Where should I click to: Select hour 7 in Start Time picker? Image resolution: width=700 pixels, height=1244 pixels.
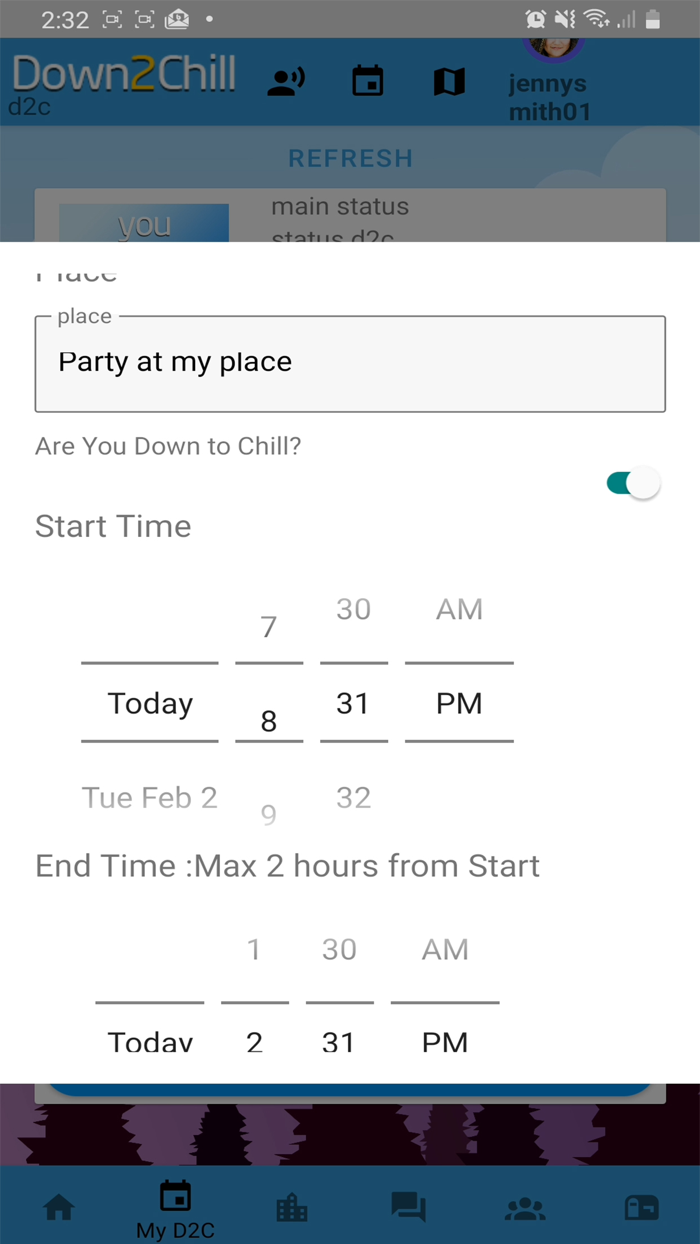(x=268, y=627)
